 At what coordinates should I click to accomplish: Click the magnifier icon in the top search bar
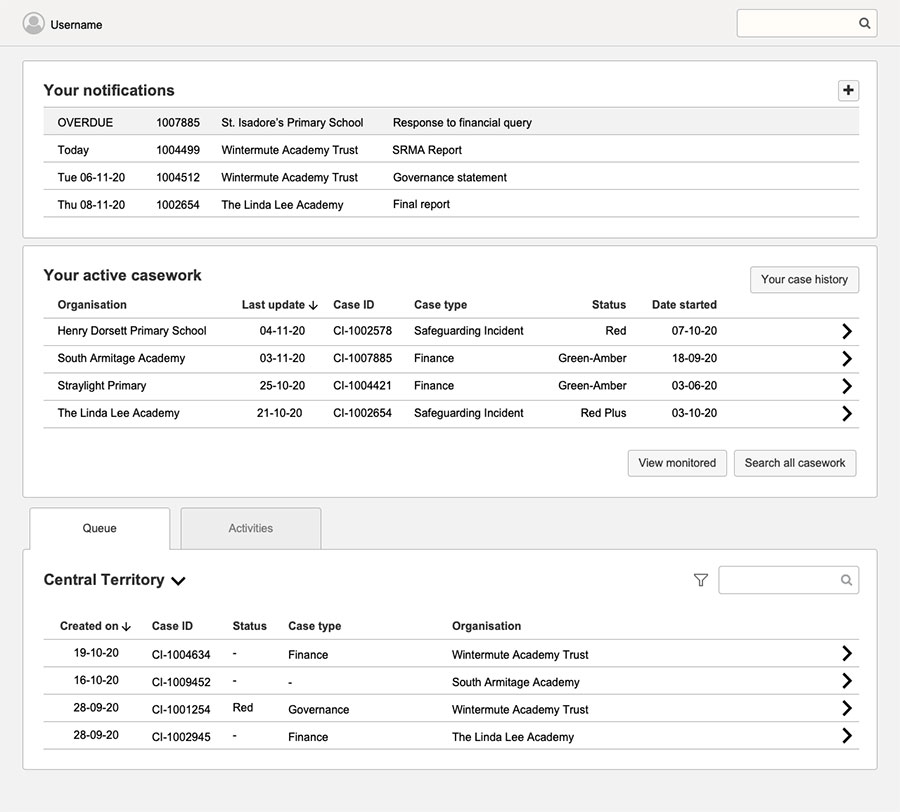[864, 23]
